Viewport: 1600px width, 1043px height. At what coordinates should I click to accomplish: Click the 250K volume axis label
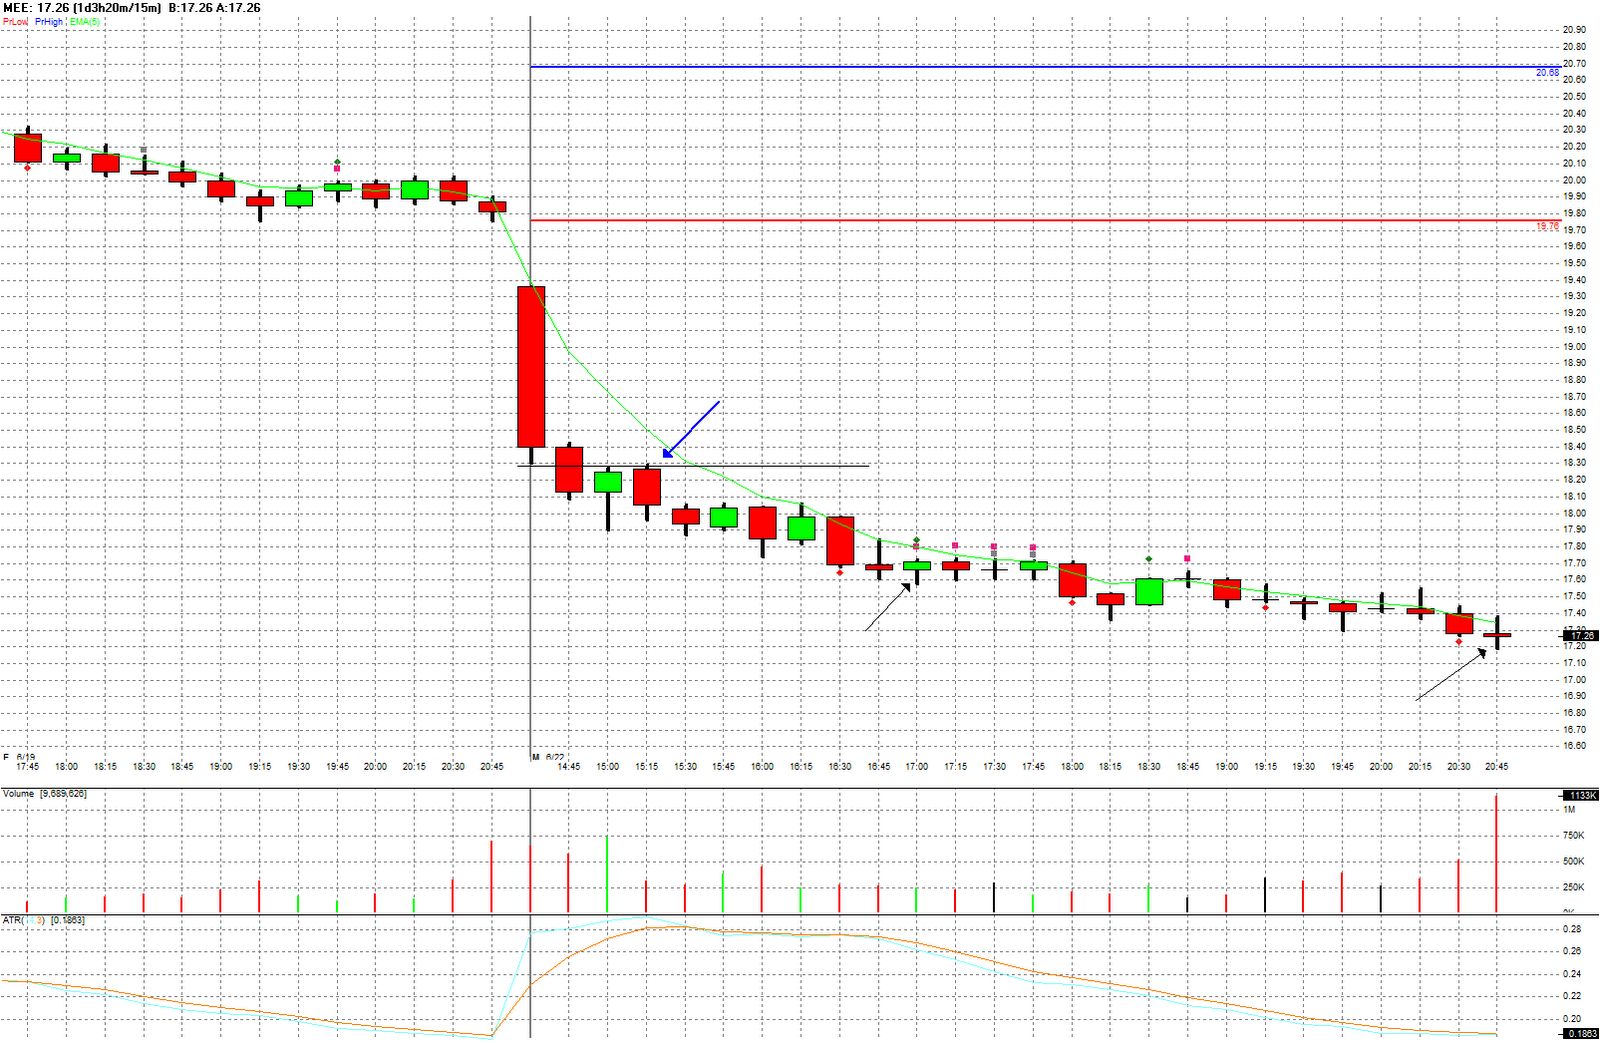point(1574,887)
